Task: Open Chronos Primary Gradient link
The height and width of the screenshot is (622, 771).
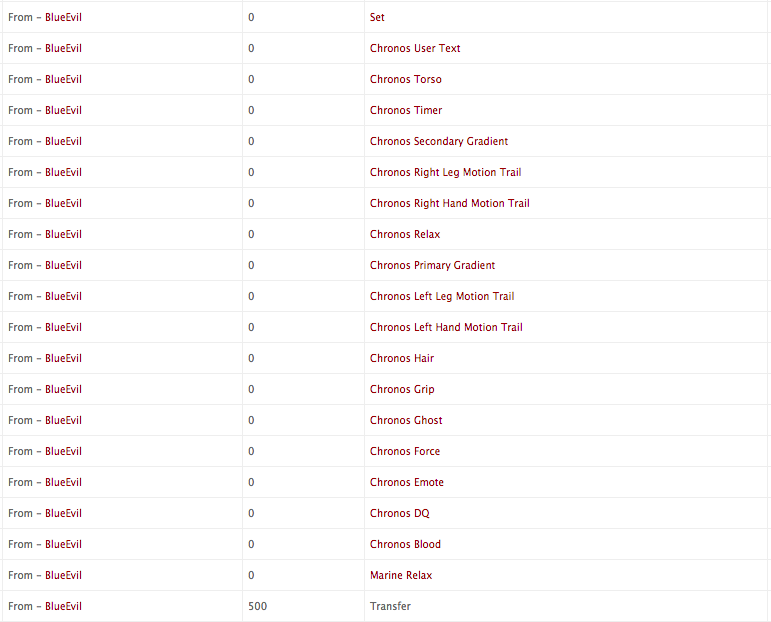Action: point(433,265)
